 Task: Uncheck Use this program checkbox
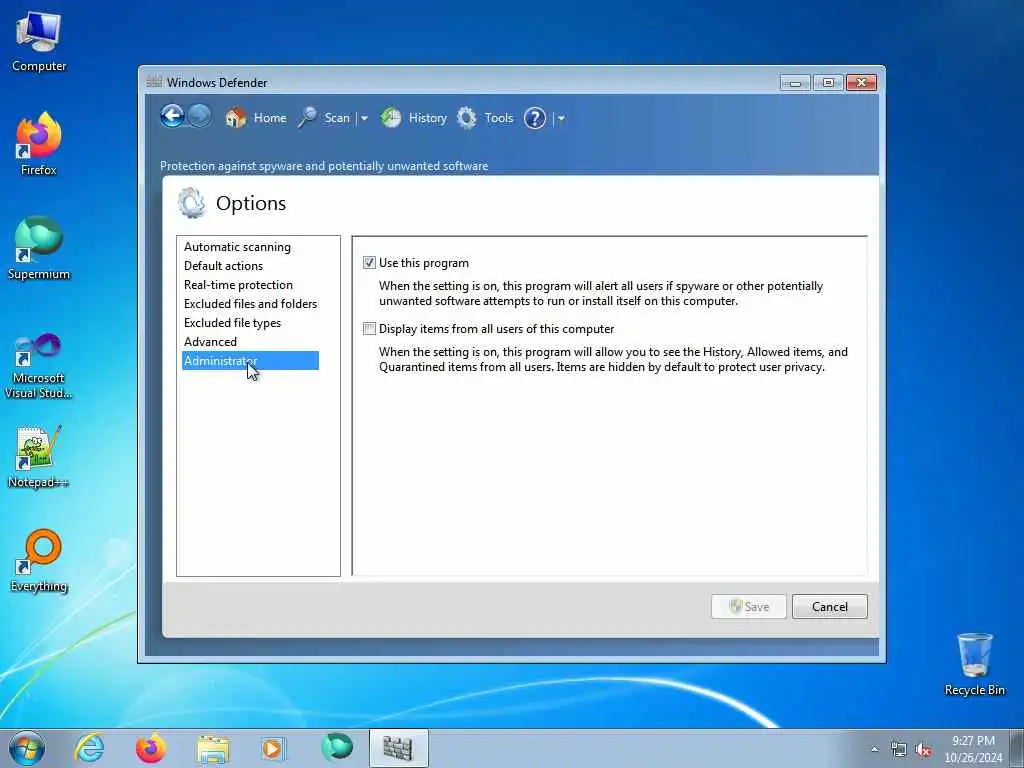(x=369, y=263)
